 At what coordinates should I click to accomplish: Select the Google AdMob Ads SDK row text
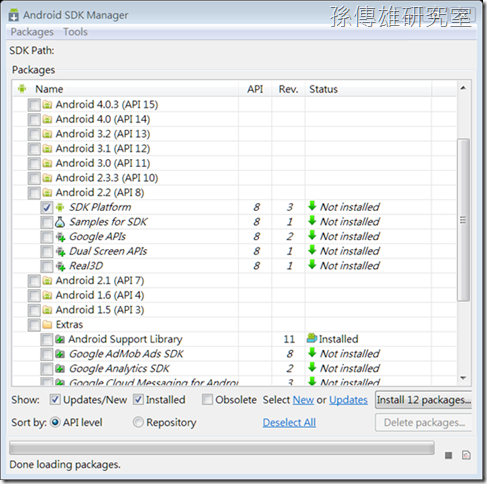tap(126, 354)
